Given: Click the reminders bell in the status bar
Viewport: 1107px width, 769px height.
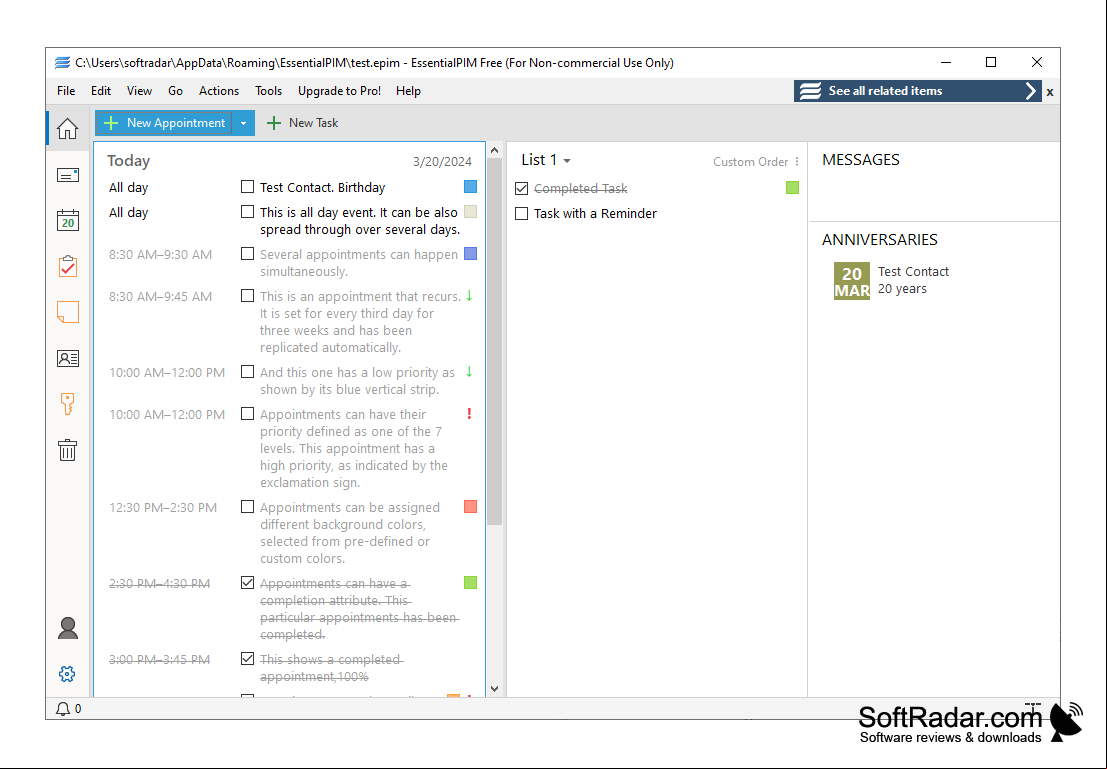Looking at the screenshot, I should pyautogui.click(x=63, y=709).
